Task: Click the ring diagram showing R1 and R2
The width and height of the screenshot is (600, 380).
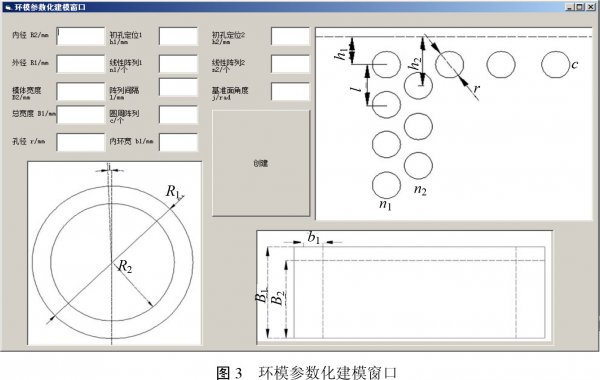Action: click(114, 253)
